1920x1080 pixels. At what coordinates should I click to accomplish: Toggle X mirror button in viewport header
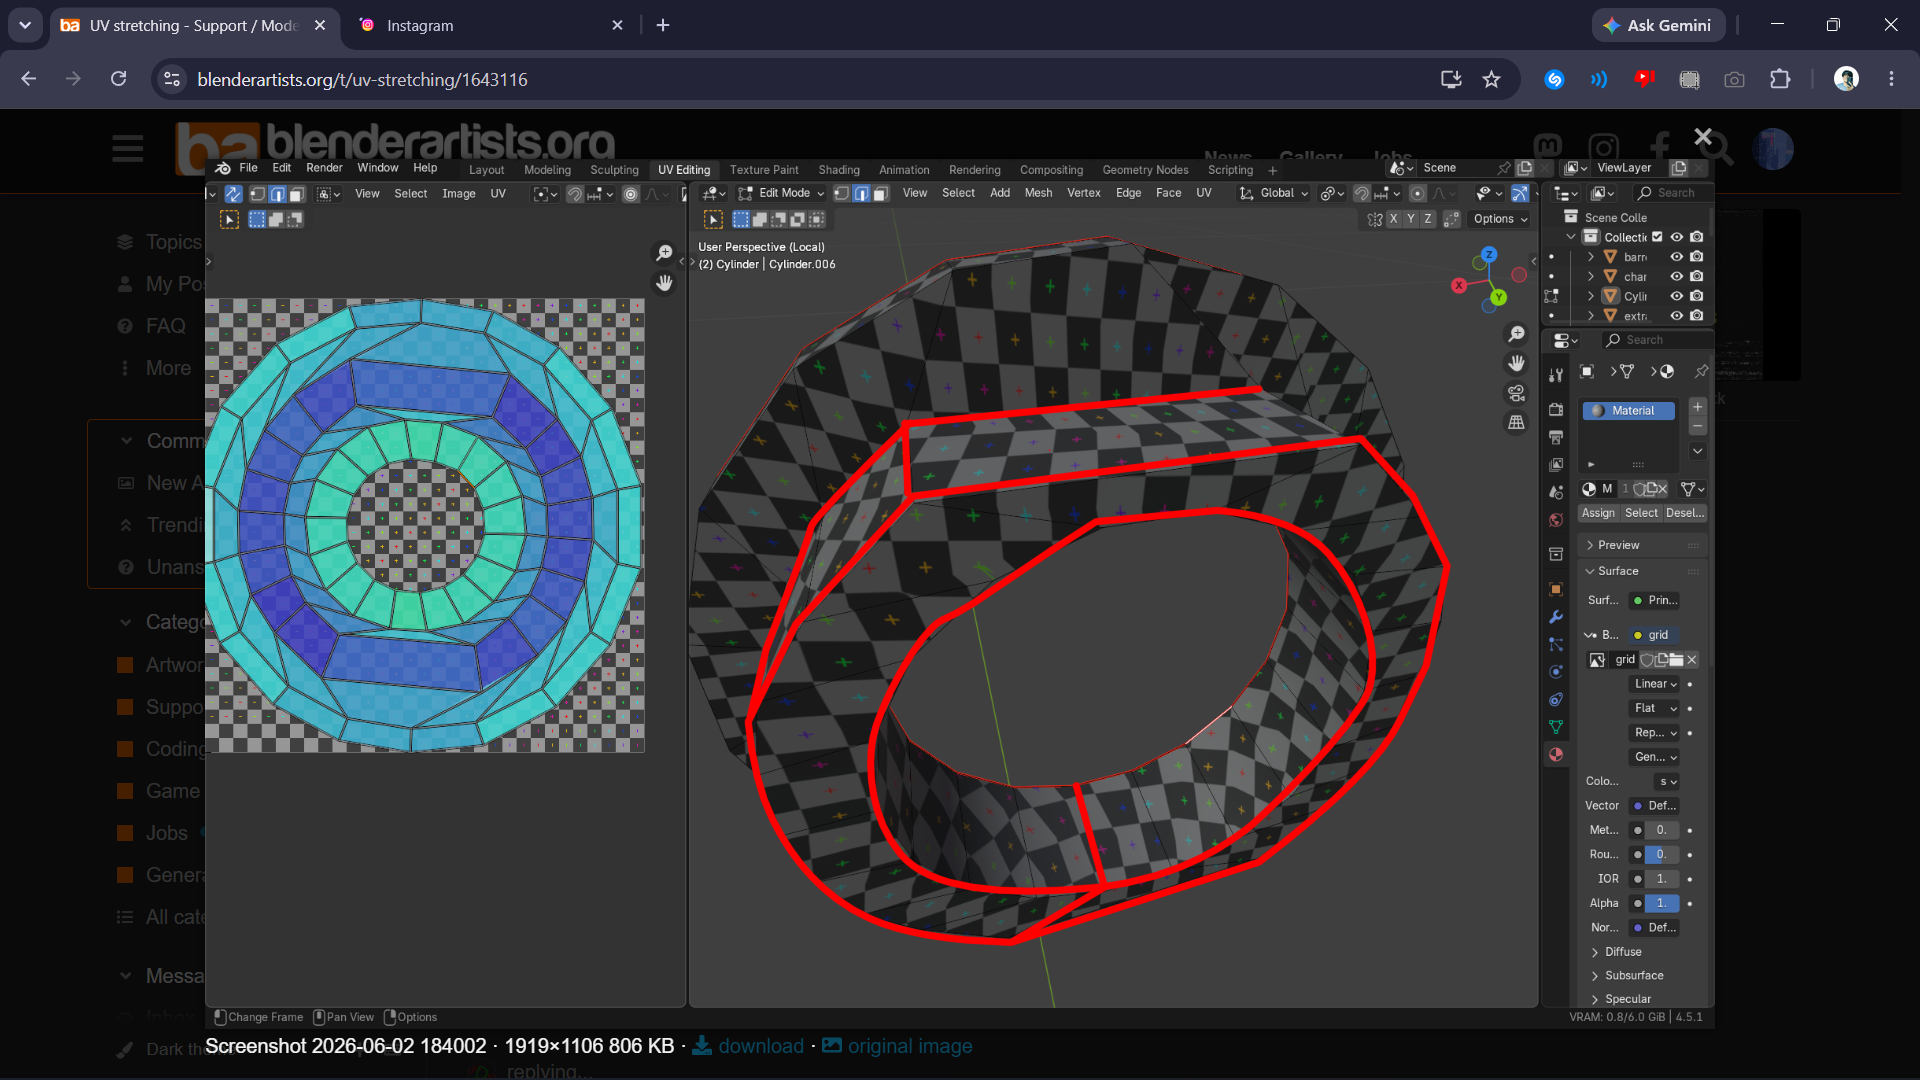[x=1393, y=219]
